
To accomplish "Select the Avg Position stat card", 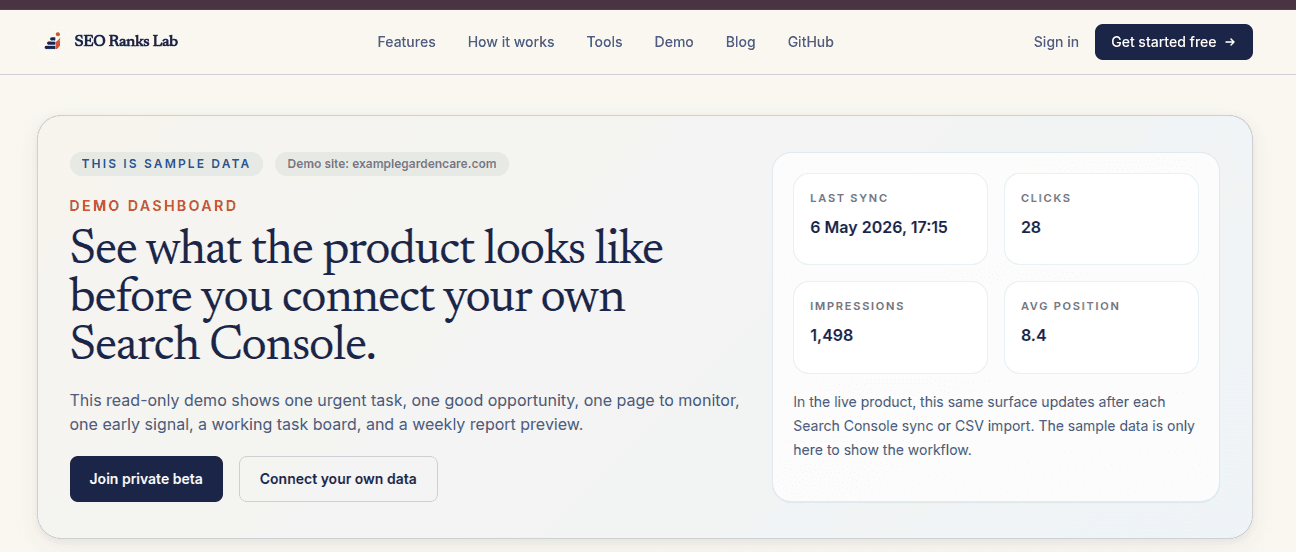I will point(1101,327).
